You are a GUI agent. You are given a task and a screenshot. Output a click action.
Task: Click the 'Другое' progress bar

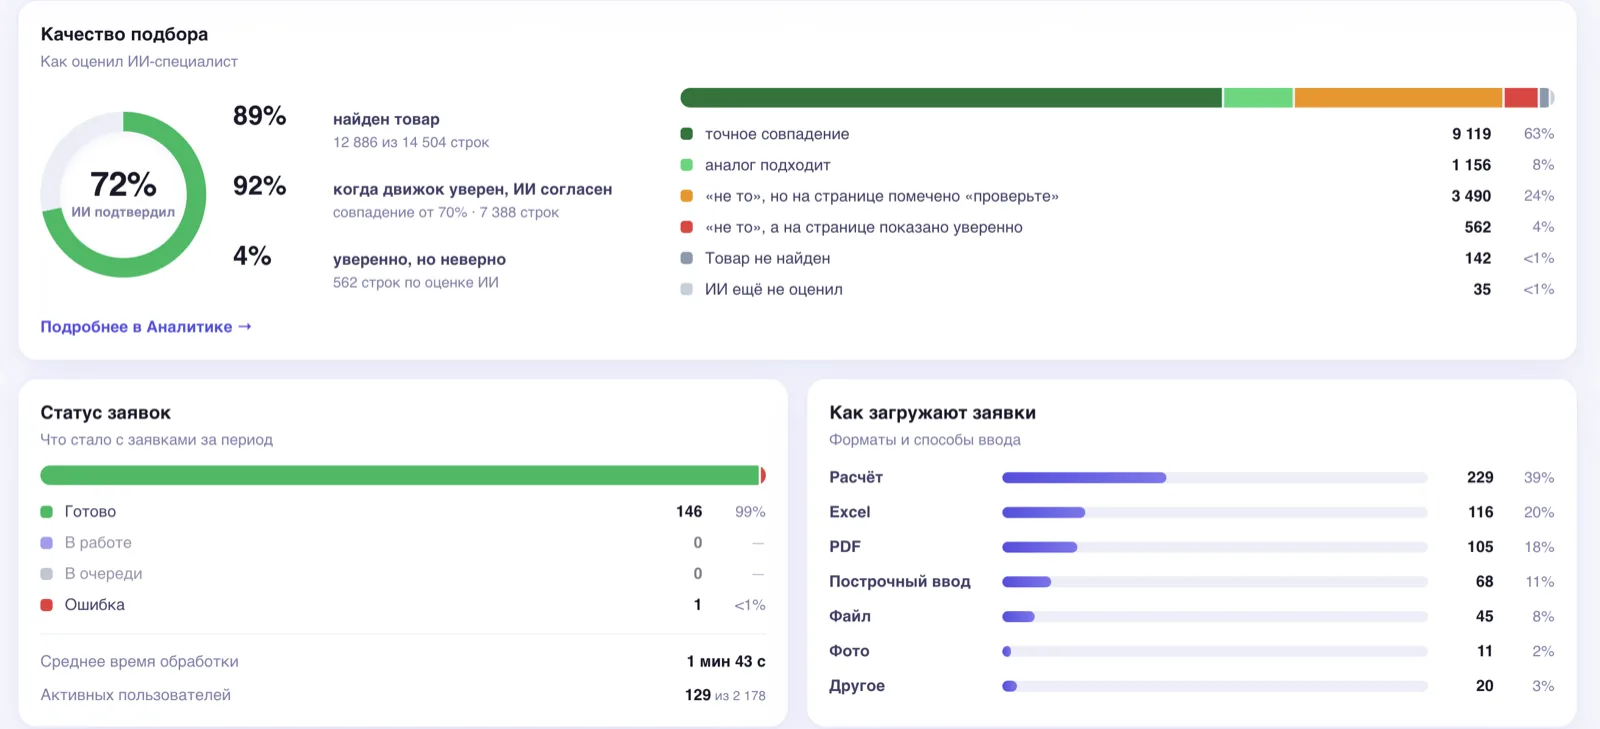pyautogui.click(x=1215, y=686)
